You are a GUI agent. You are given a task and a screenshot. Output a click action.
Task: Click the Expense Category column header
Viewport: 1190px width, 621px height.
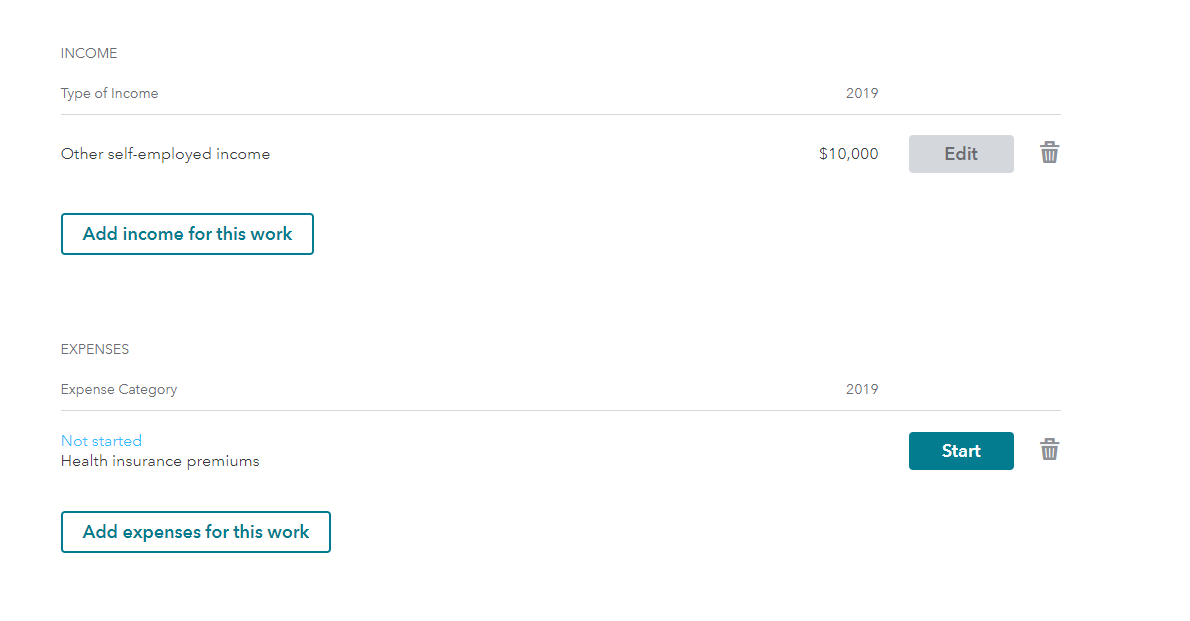point(119,389)
